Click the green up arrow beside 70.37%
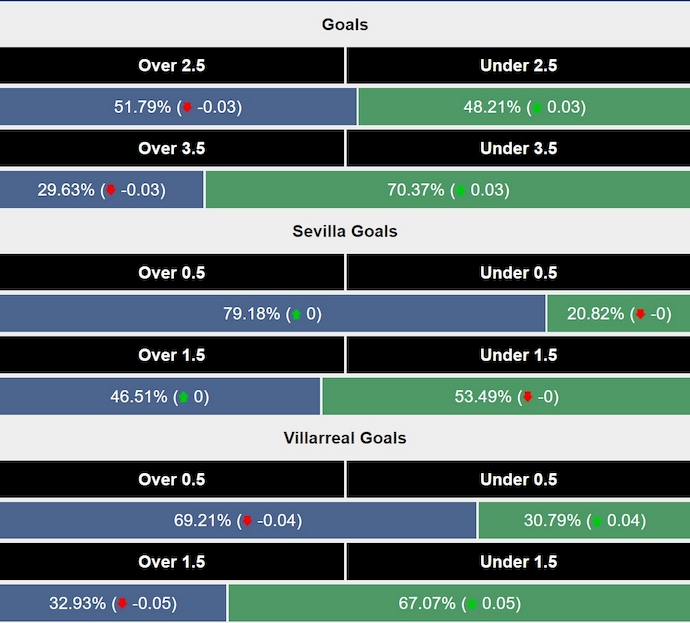 460,190
